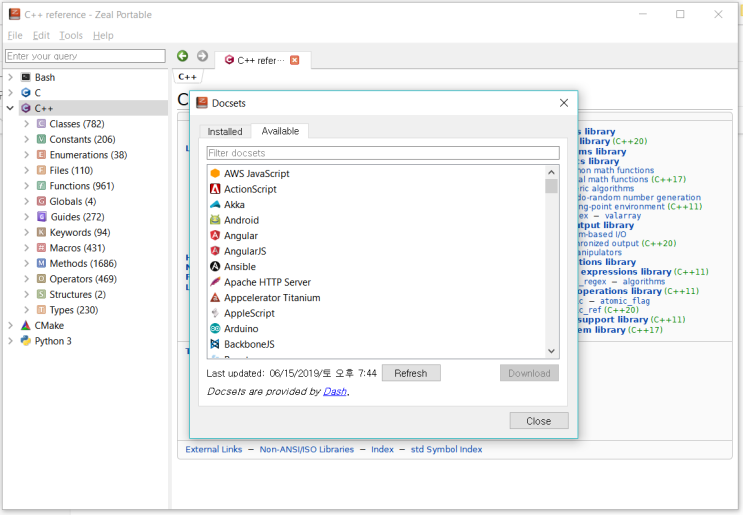
Task: Collapse the C++ docset tree node
Action: pos(10,108)
